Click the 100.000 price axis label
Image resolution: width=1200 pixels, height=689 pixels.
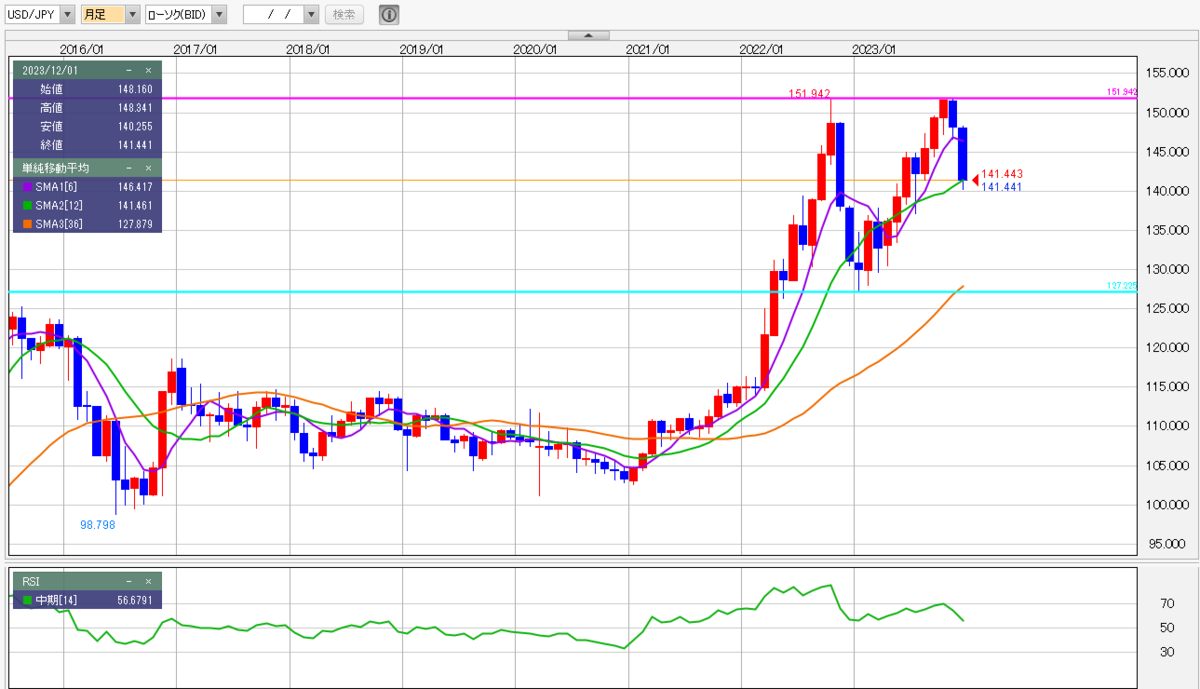point(1166,505)
